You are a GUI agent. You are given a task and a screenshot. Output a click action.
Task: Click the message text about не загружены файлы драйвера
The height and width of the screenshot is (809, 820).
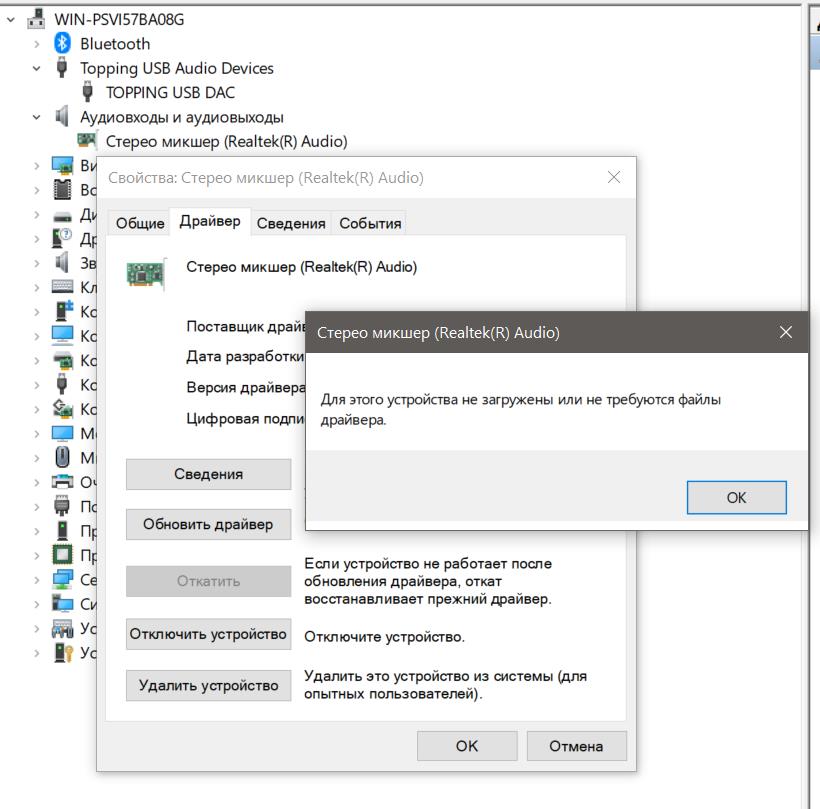[x=520, y=409]
